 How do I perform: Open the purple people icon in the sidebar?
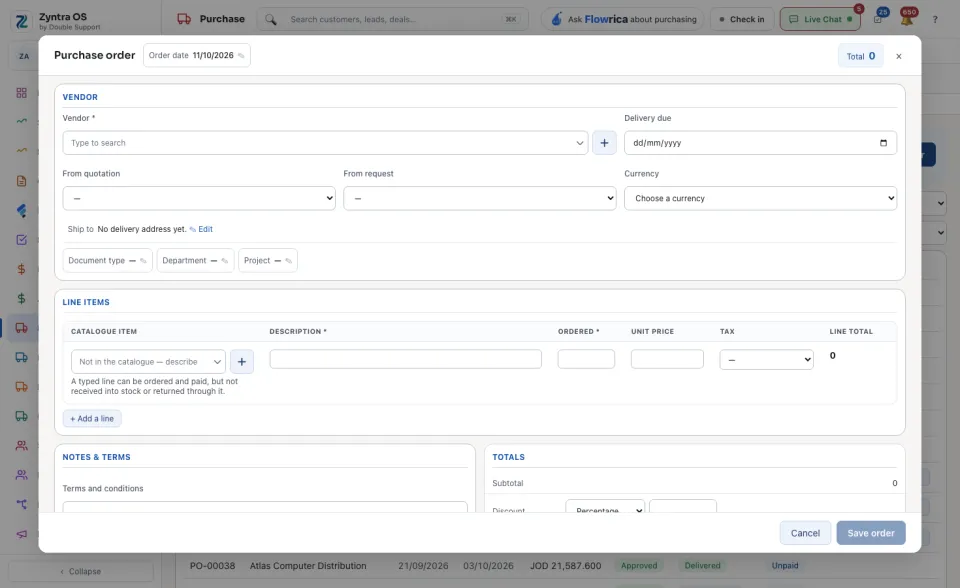coord(21,475)
